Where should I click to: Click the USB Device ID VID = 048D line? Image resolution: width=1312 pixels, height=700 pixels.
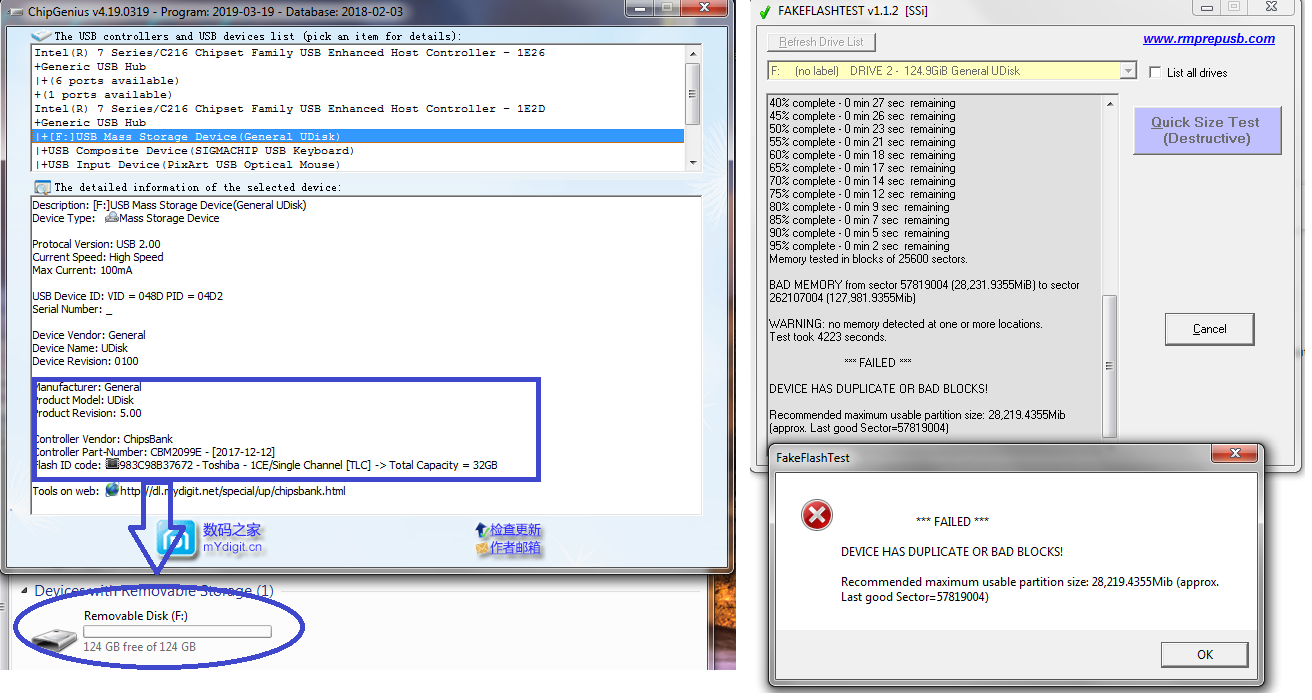(x=127, y=296)
